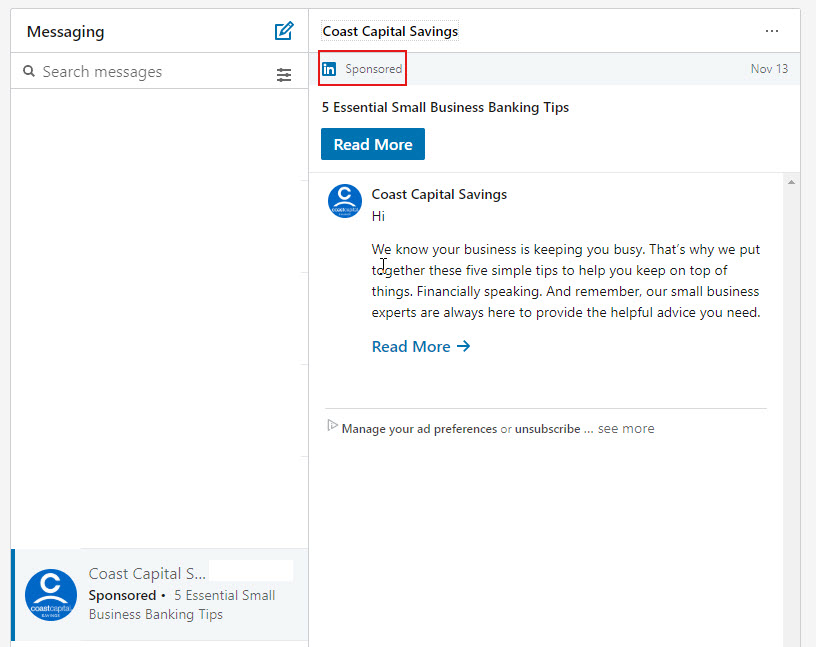Click the Coast Capital Savings sender name in the message
This screenshot has height=647, width=816.
(439, 194)
